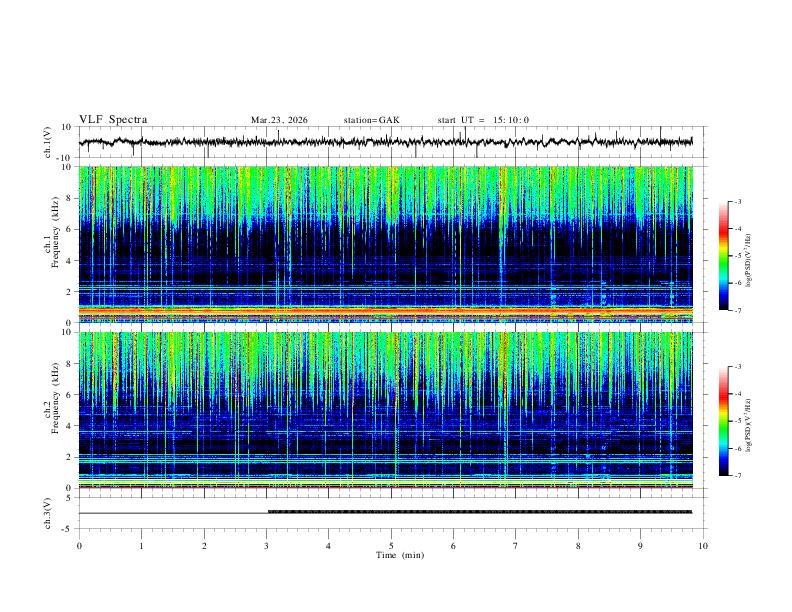Click the ch.1 spectrogram PSD color bar

pos(724,256)
